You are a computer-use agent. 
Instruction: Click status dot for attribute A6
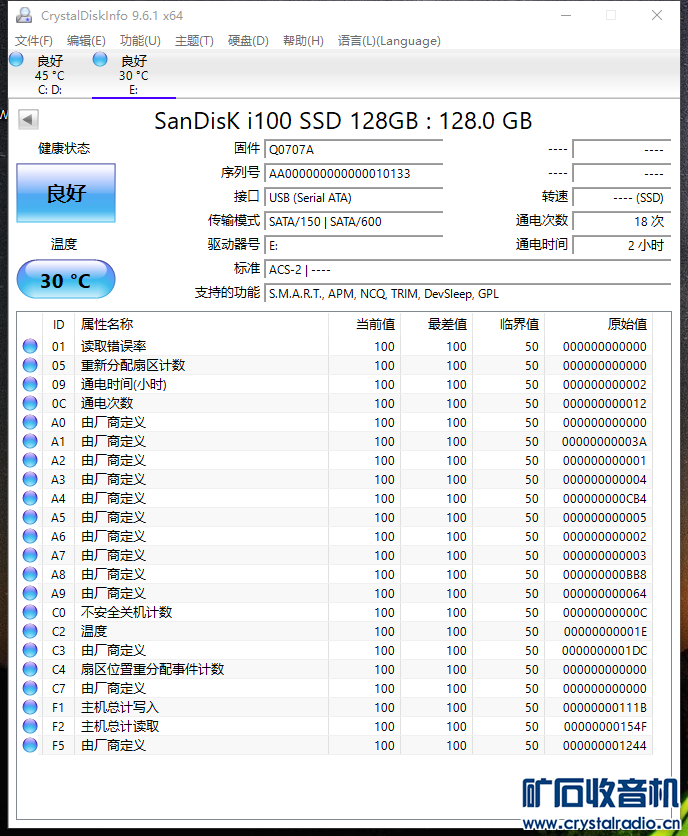[30, 536]
